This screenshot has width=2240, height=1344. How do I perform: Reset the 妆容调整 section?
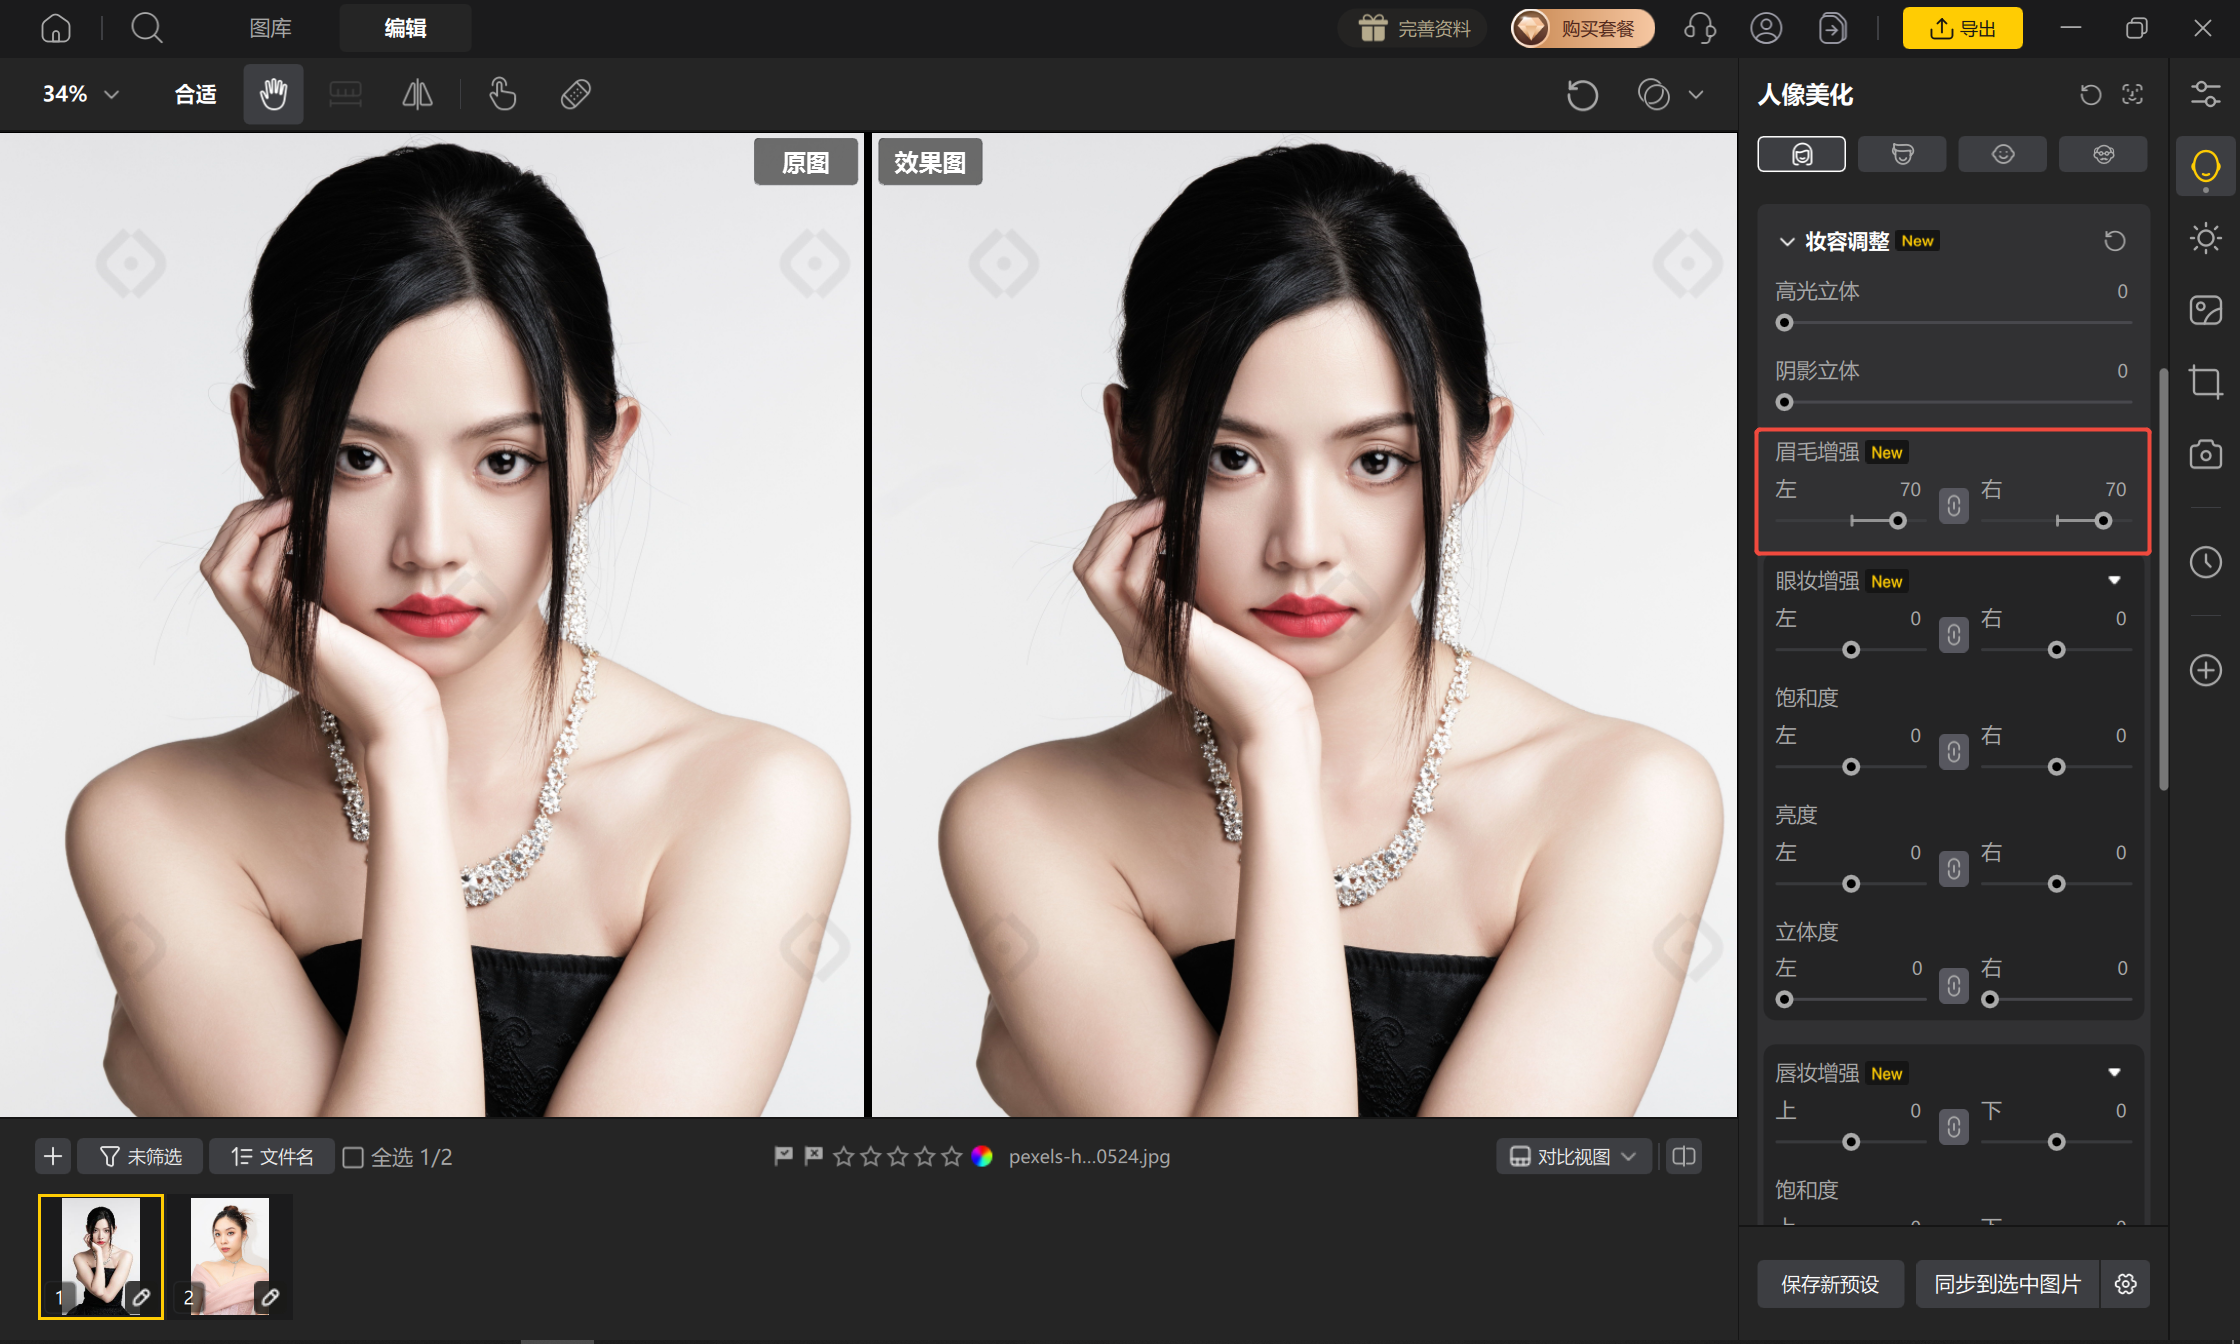2114,241
